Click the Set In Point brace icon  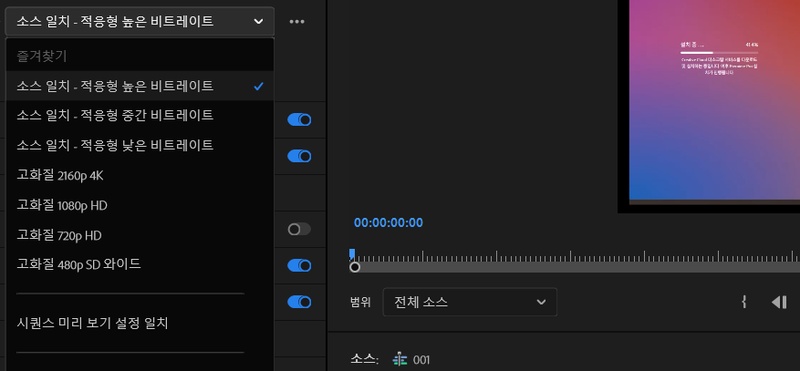pyautogui.click(x=744, y=302)
